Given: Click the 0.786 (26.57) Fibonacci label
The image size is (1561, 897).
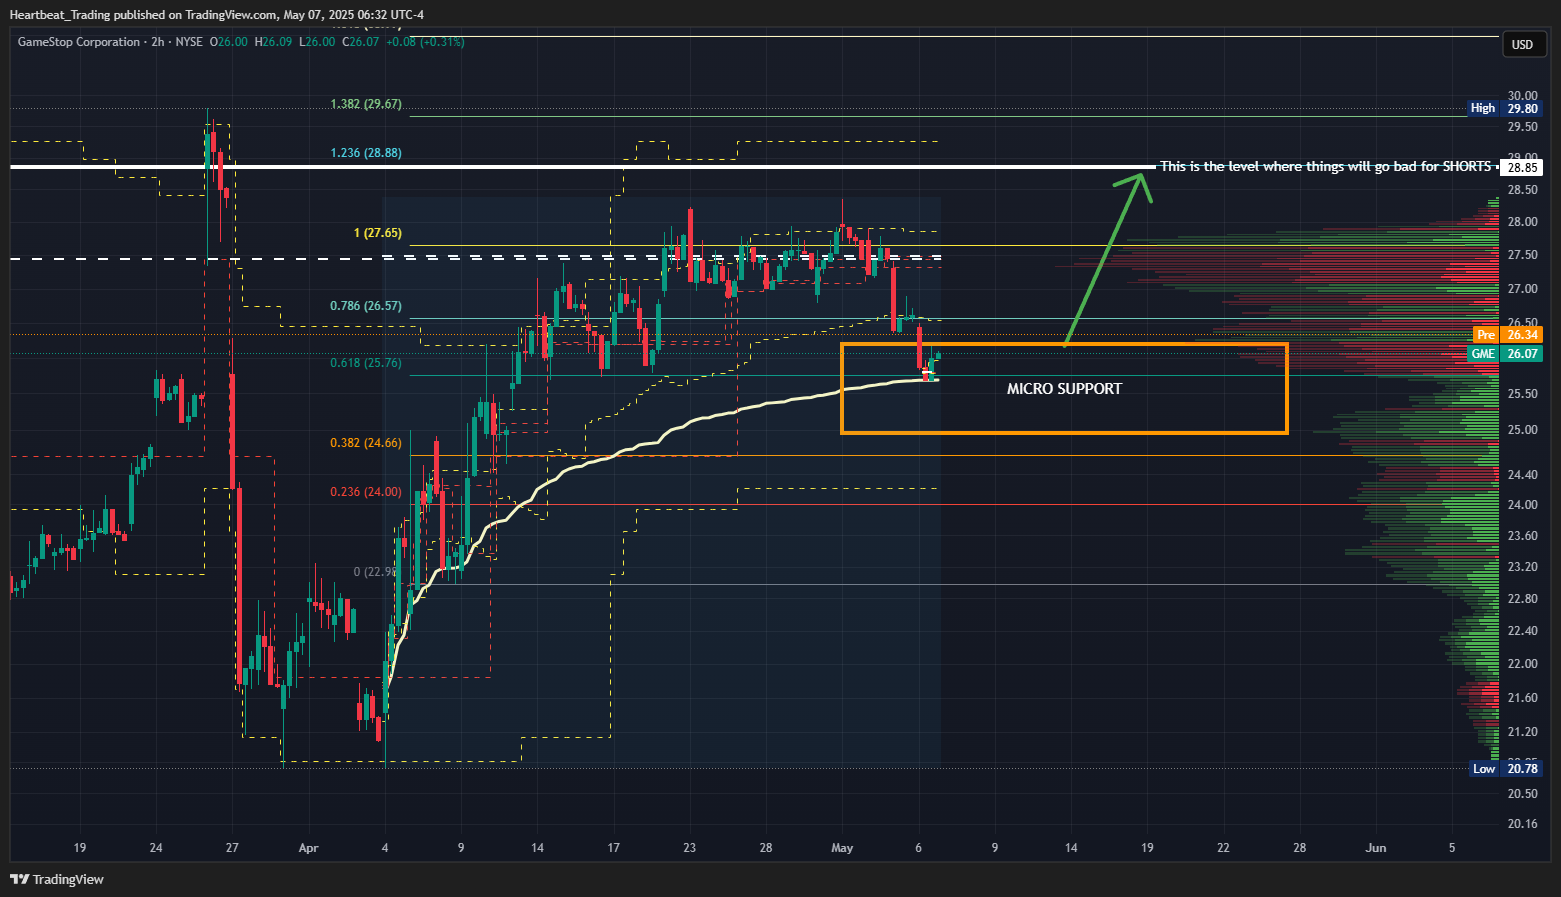Looking at the screenshot, I should coord(366,306).
